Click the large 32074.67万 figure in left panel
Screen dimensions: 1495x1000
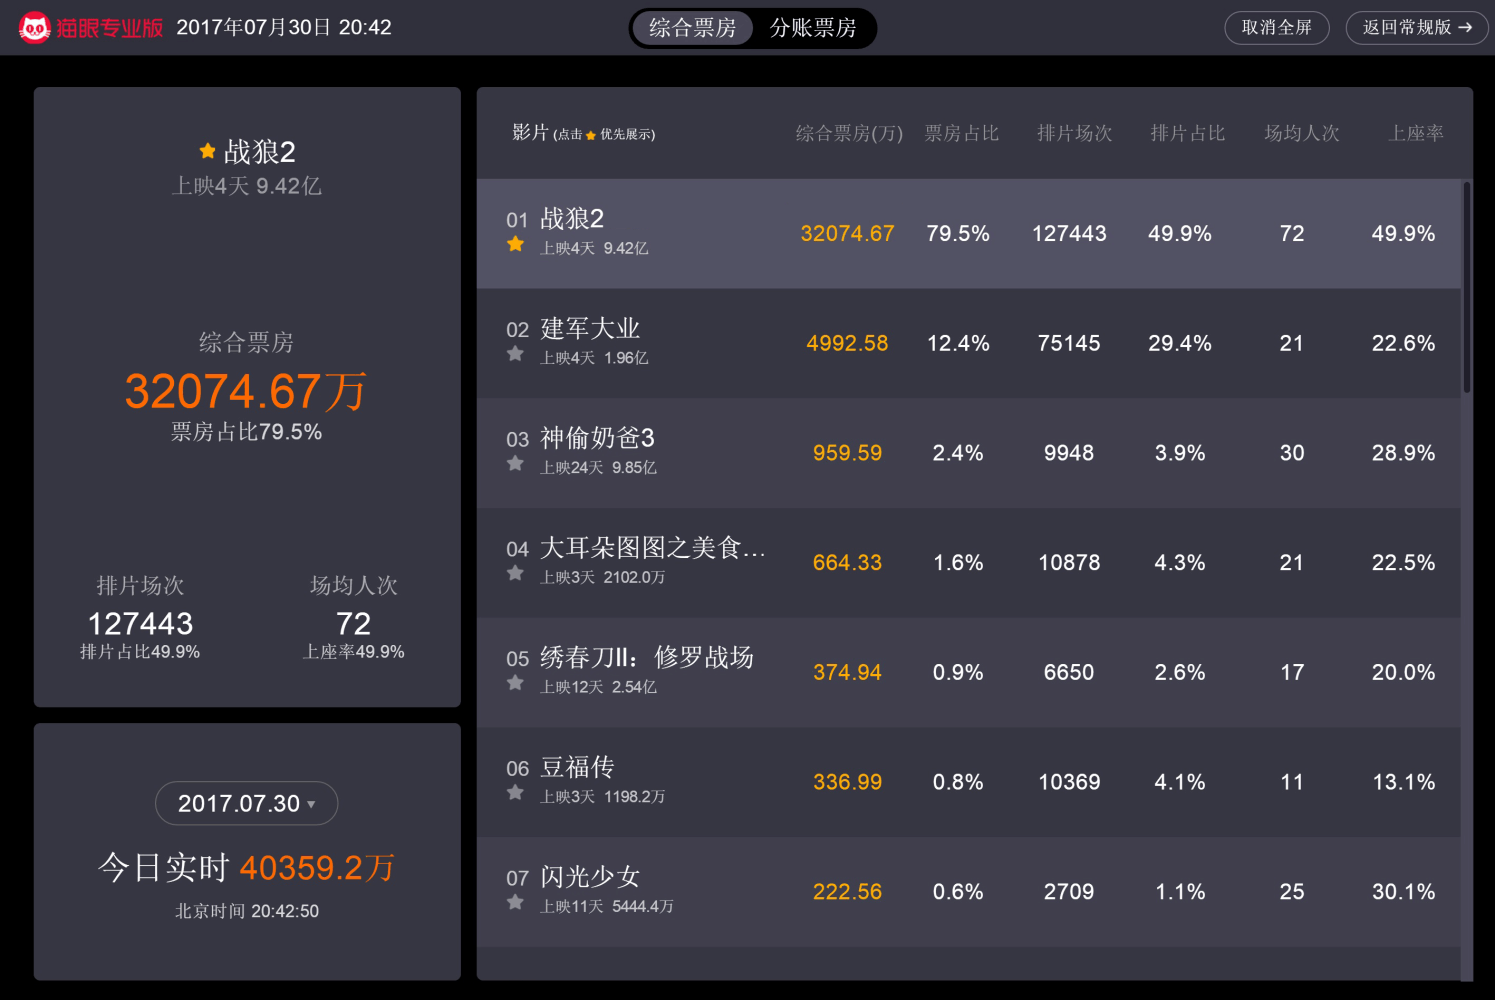246,391
